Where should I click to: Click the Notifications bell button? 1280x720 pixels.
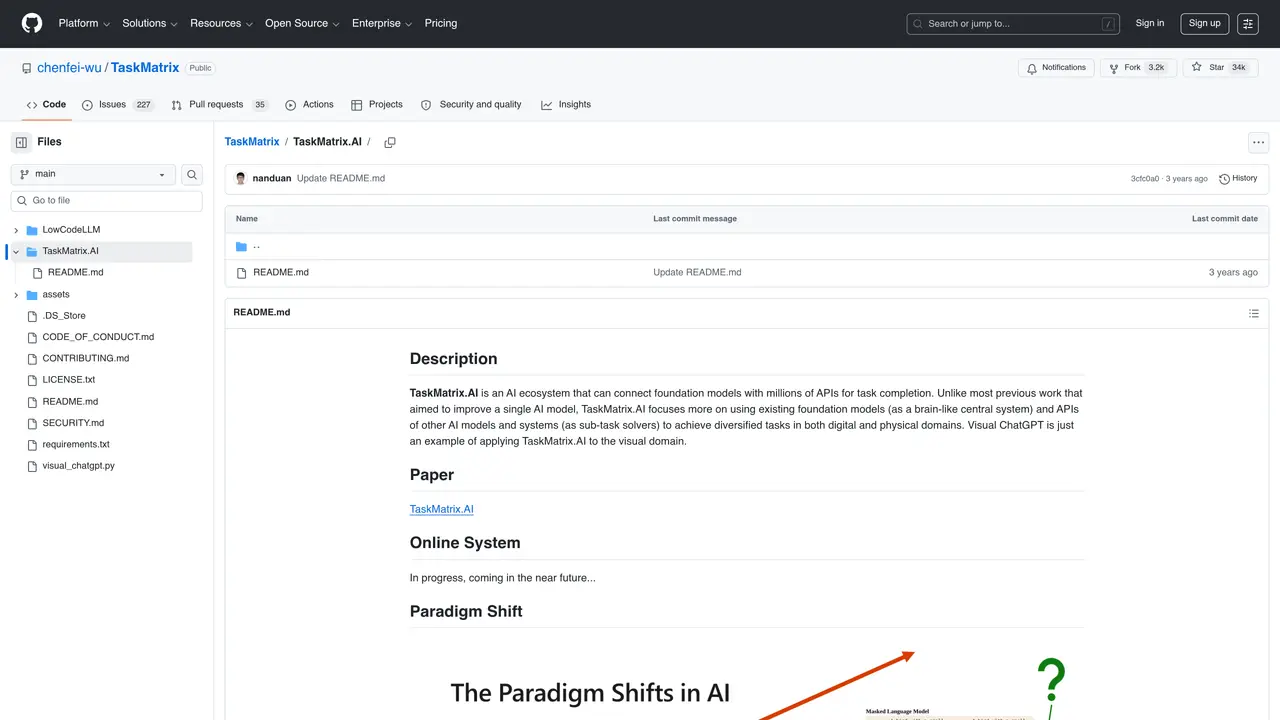point(1056,68)
